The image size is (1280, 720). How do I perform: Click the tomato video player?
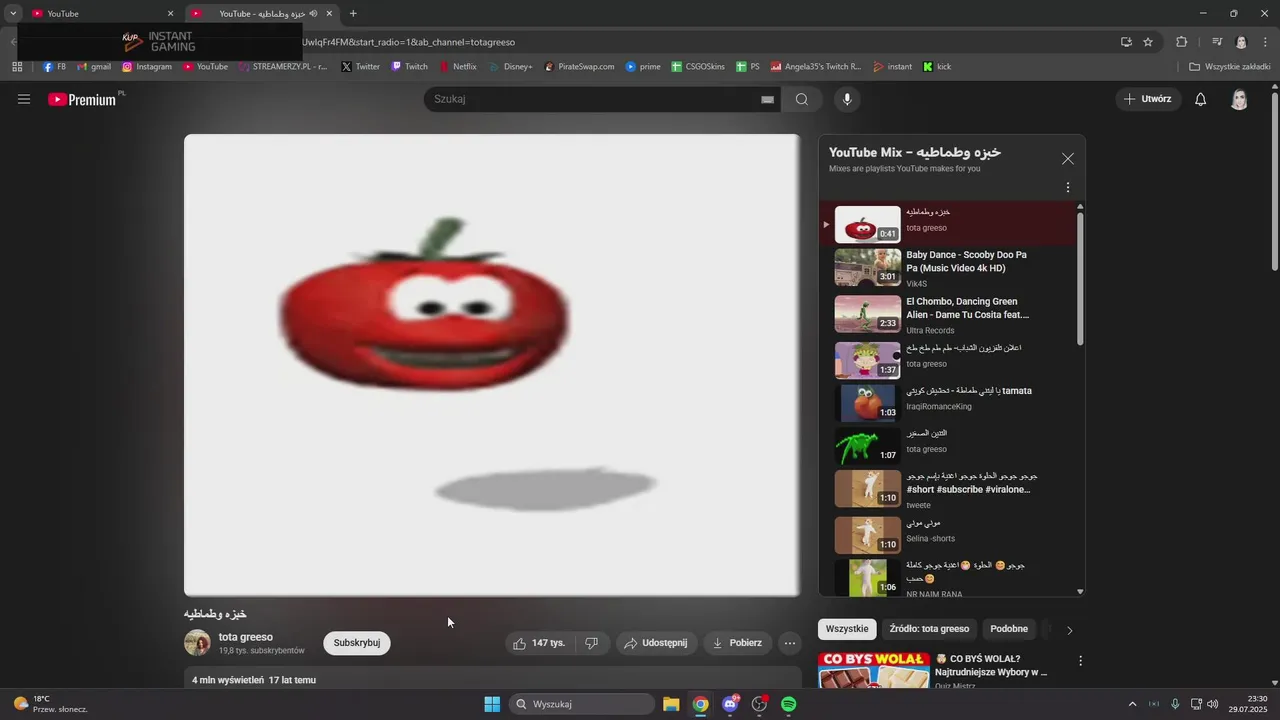(x=492, y=365)
